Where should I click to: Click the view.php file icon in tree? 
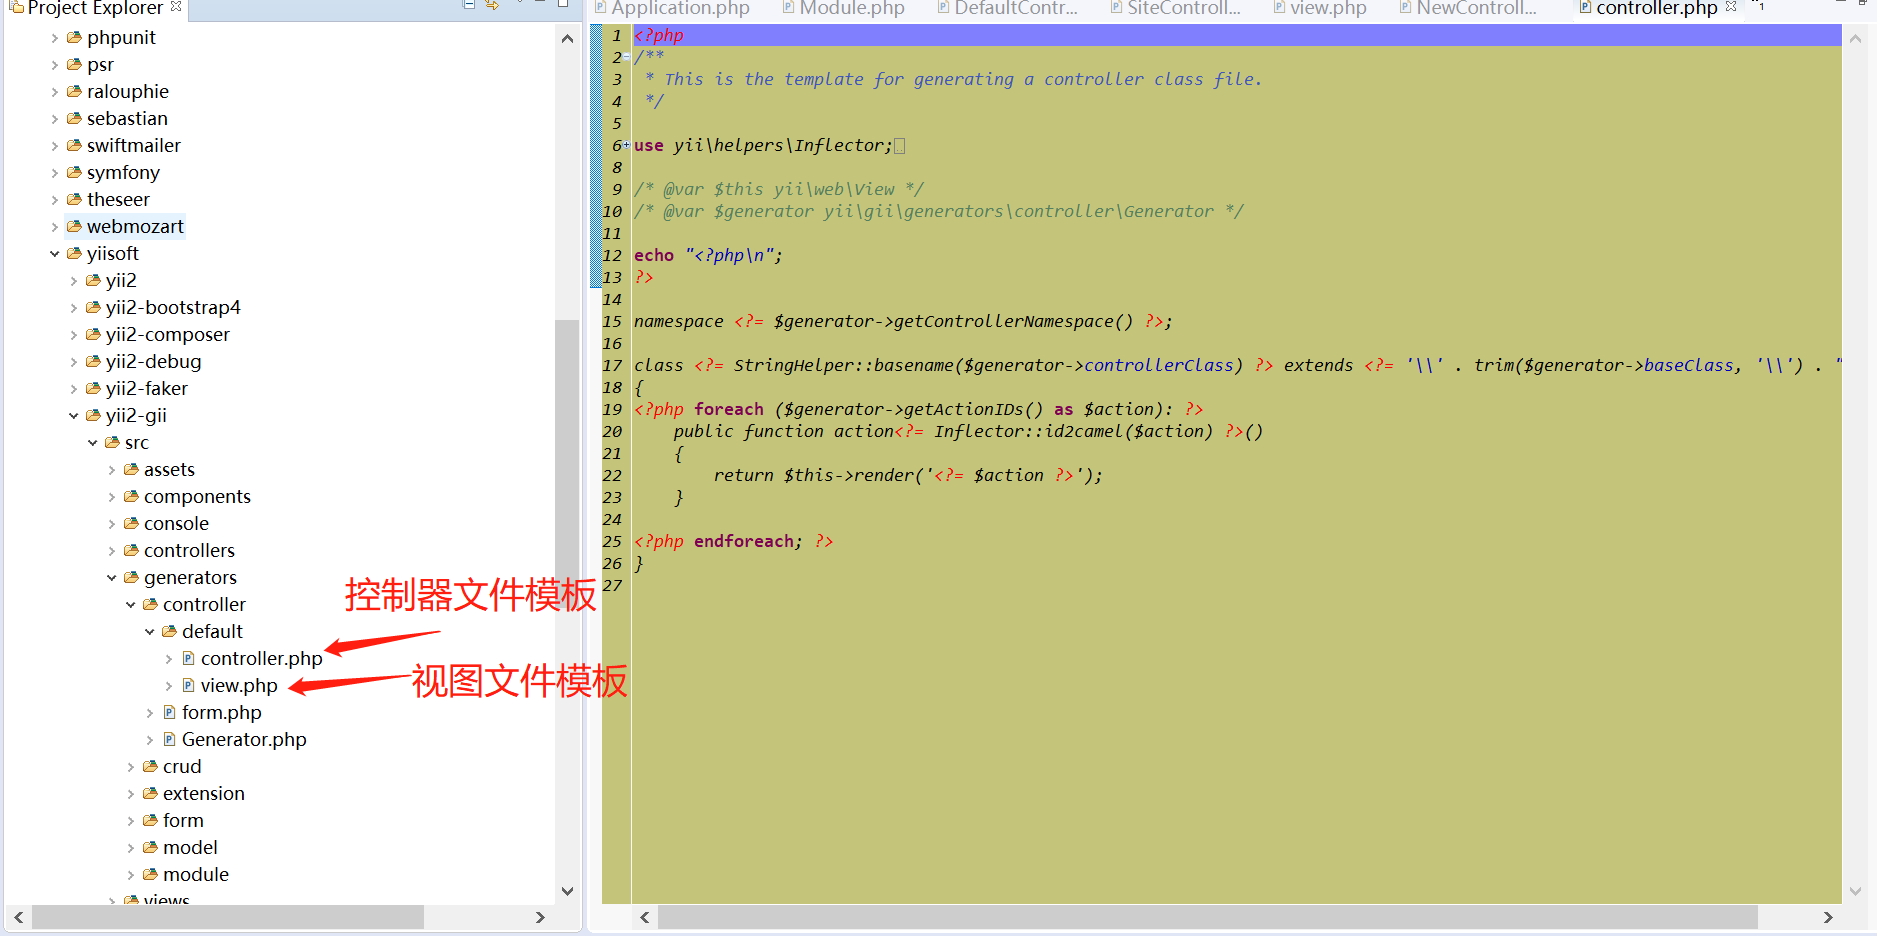click(188, 686)
